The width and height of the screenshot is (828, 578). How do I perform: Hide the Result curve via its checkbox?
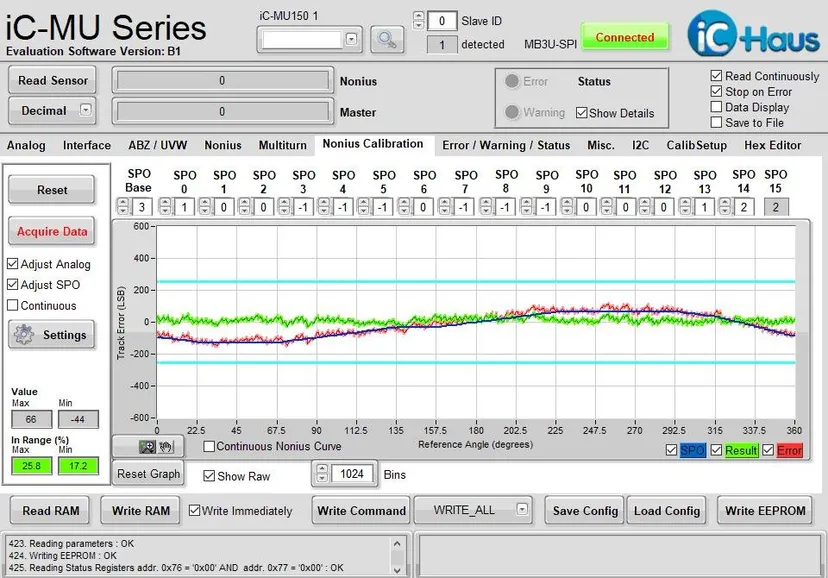coord(716,450)
